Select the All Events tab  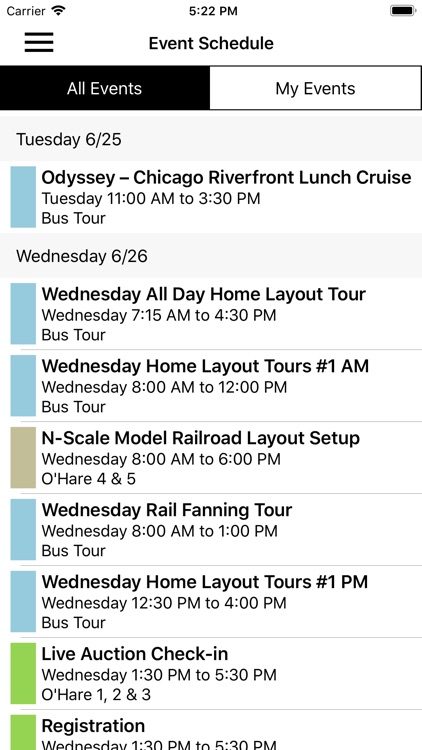(105, 88)
